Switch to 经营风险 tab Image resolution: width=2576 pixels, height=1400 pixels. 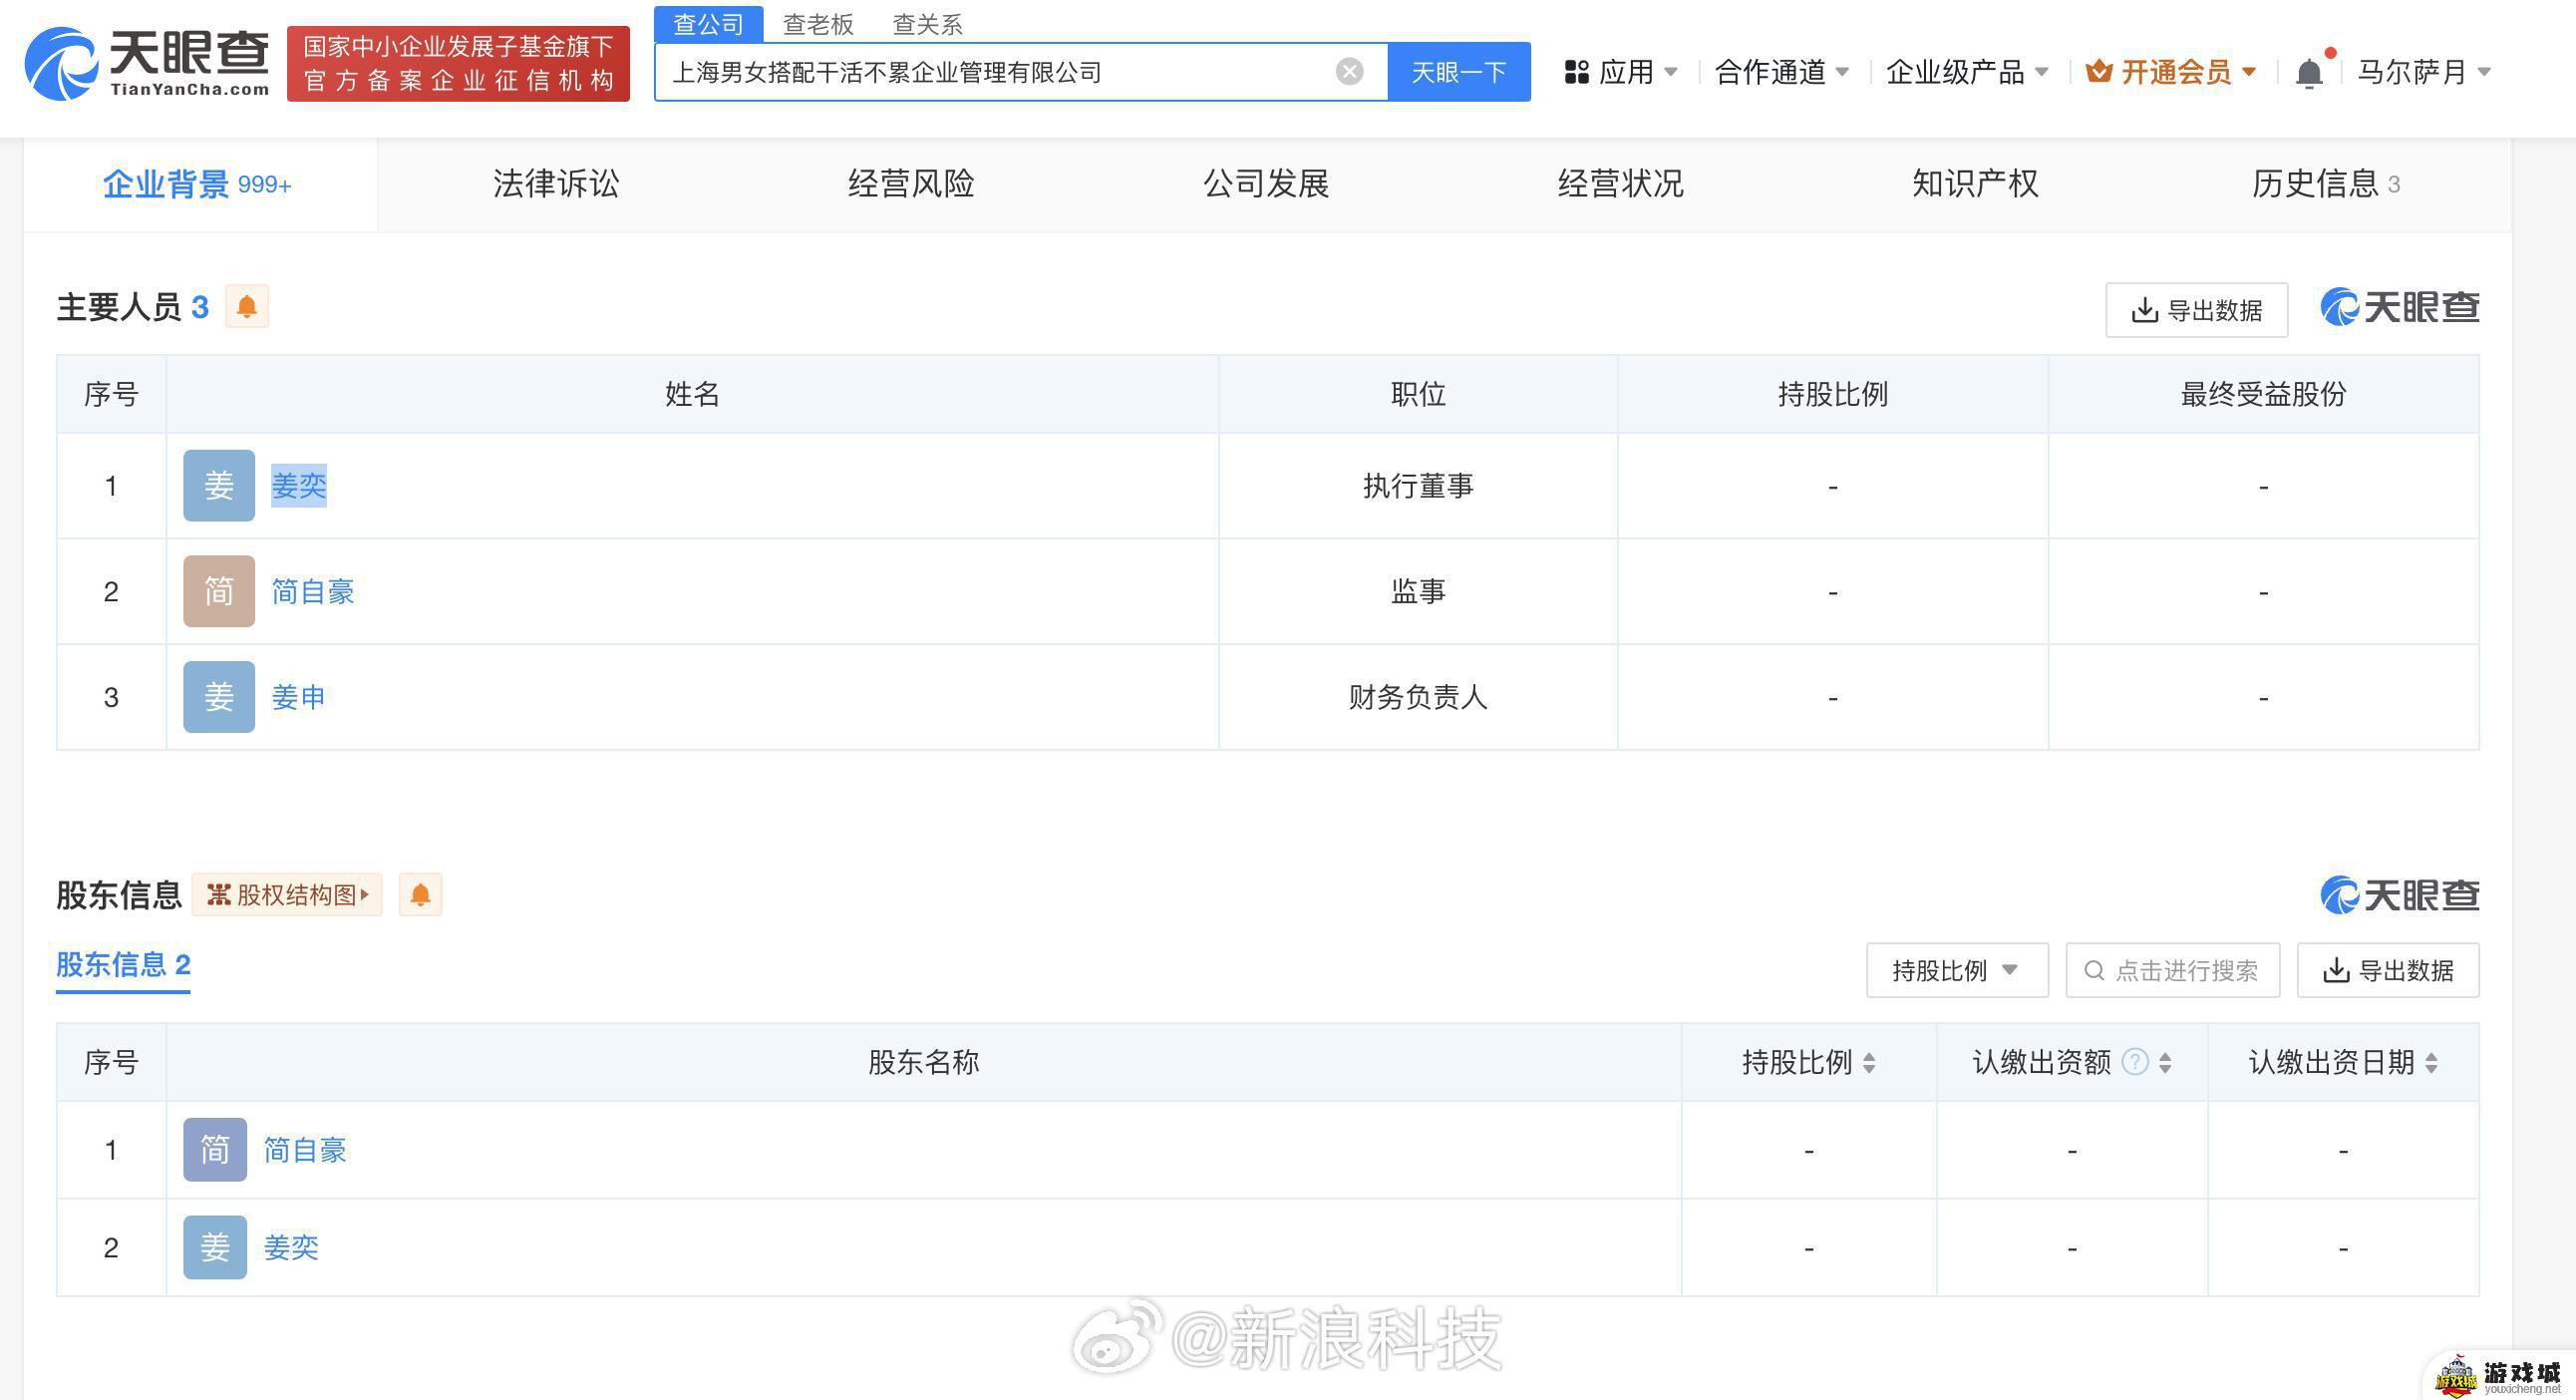point(911,184)
